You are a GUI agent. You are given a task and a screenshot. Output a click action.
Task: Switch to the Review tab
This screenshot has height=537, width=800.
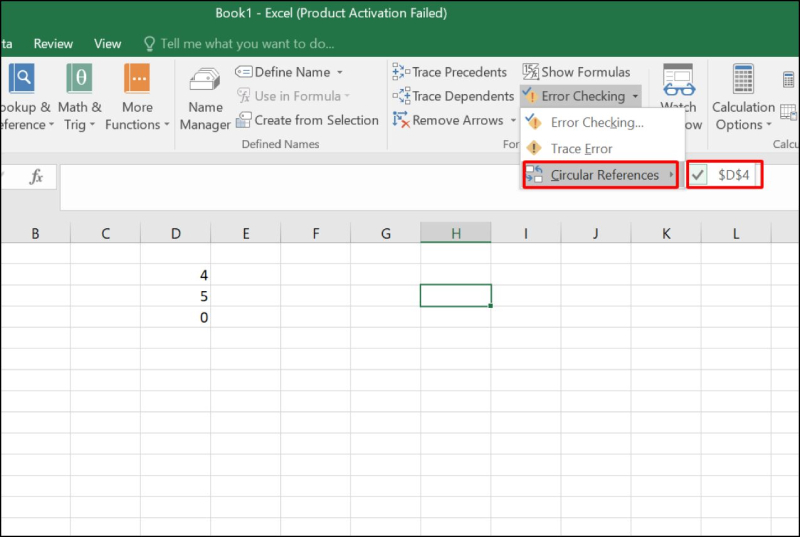pyautogui.click(x=53, y=44)
